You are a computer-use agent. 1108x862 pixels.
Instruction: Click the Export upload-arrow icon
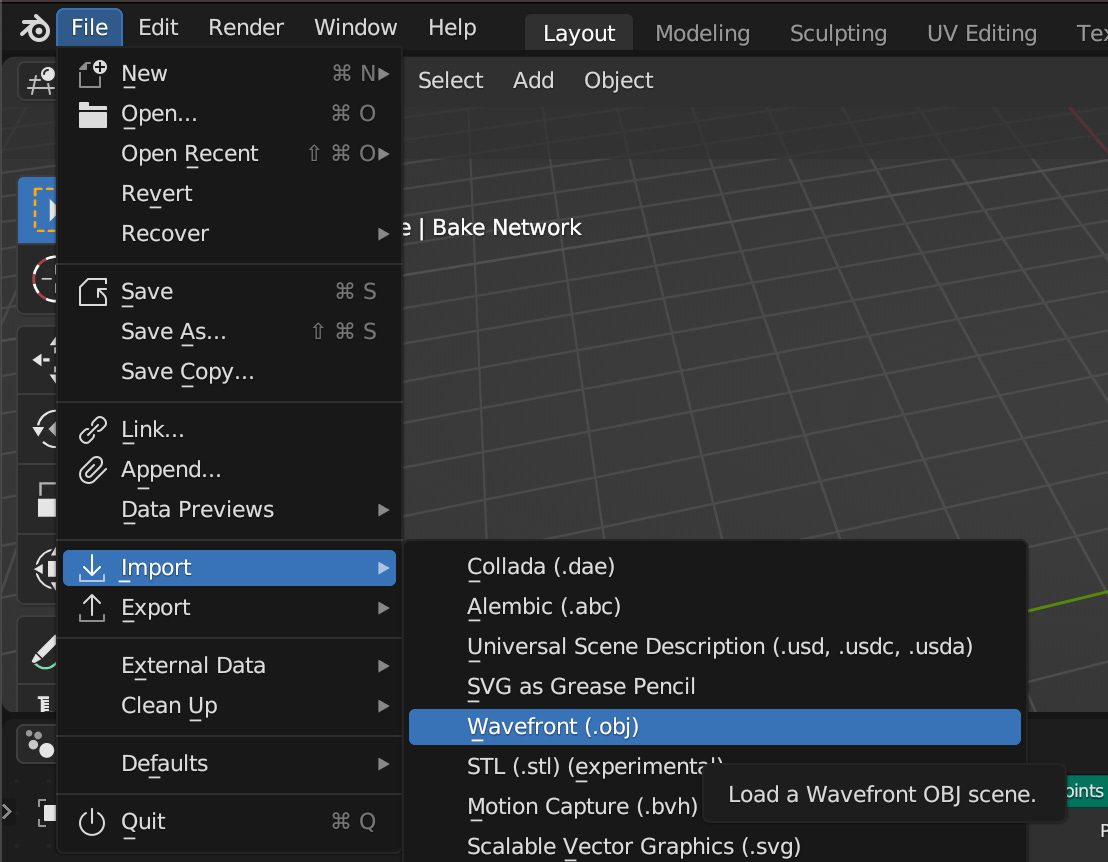(92, 608)
